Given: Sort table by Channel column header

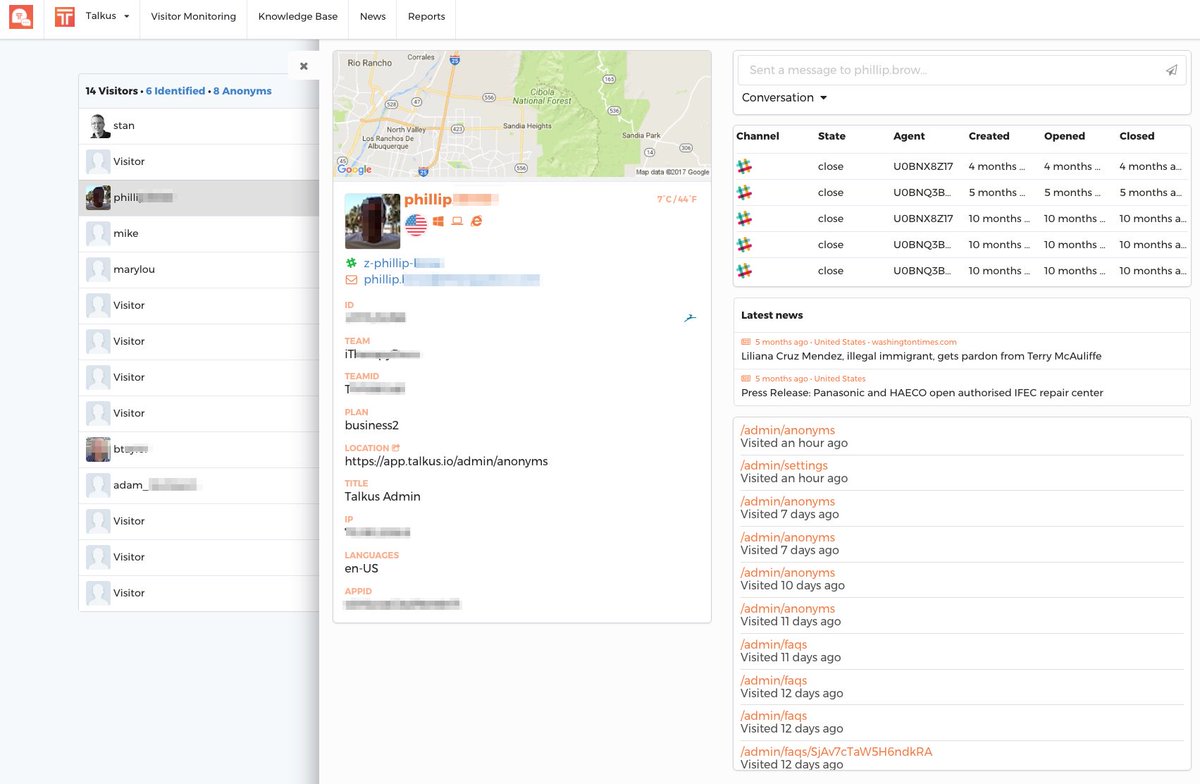Looking at the screenshot, I should pyautogui.click(x=757, y=136).
